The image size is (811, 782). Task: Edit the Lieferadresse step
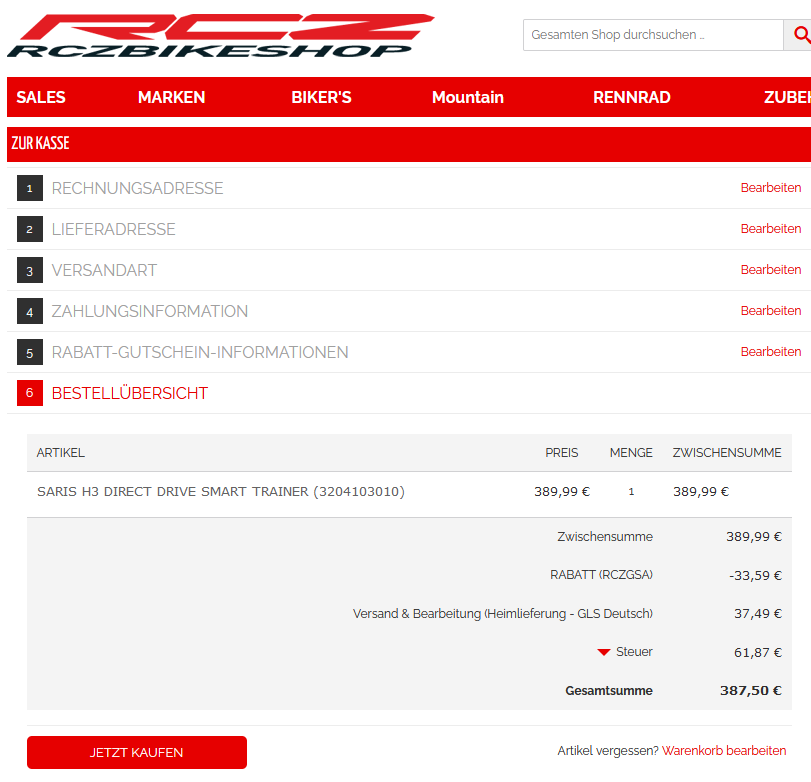coord(770,229)
